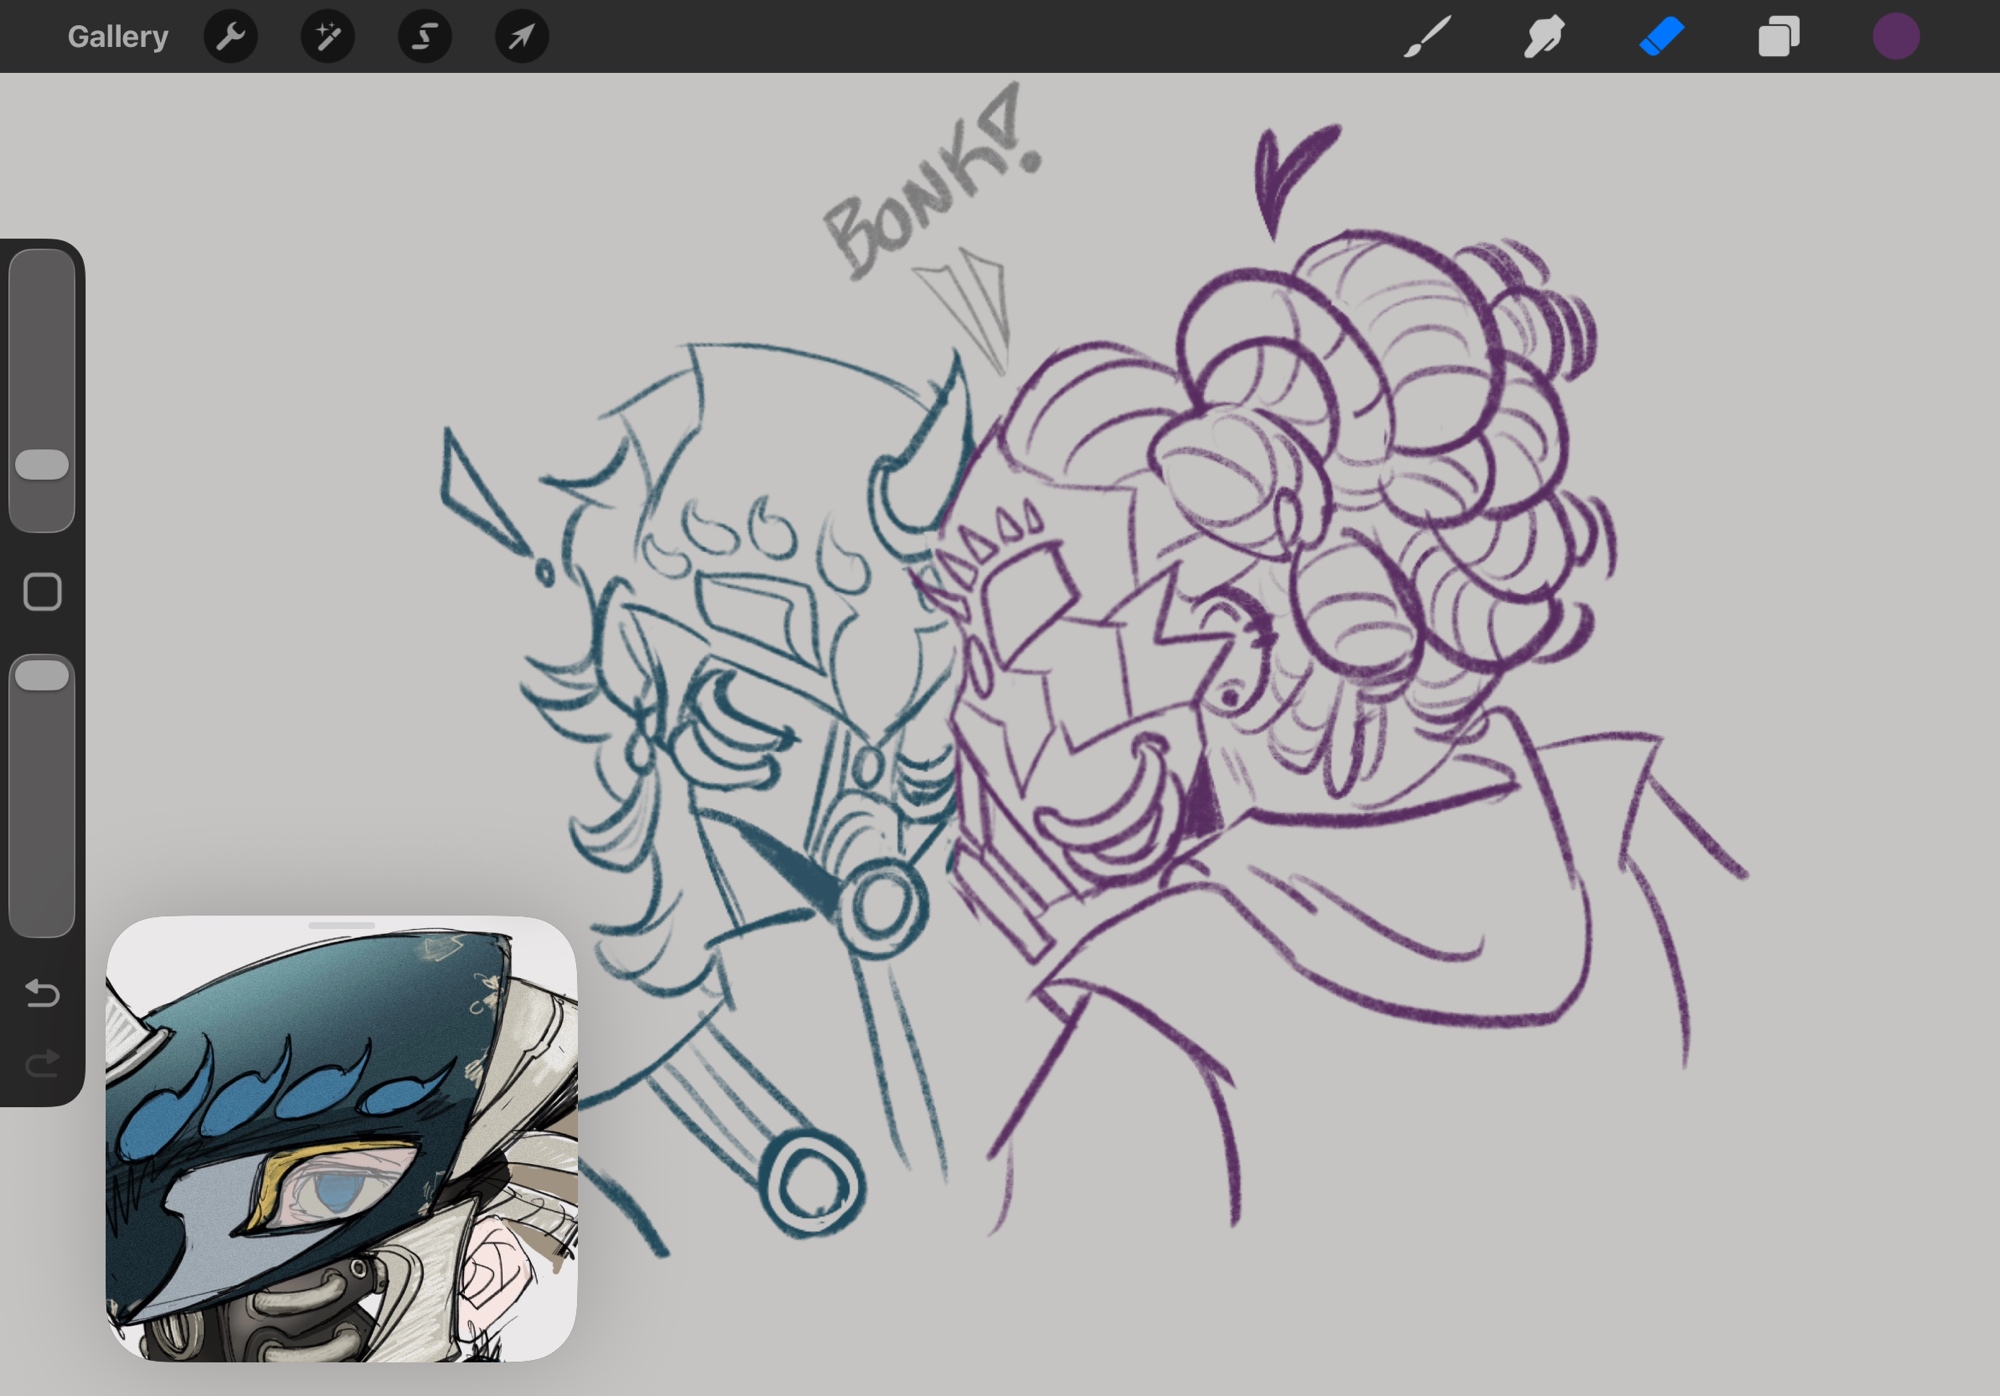Screen dimensions: 2000x1396
Task: Click the brush size slider handle
Action: (x=42, y=464)
